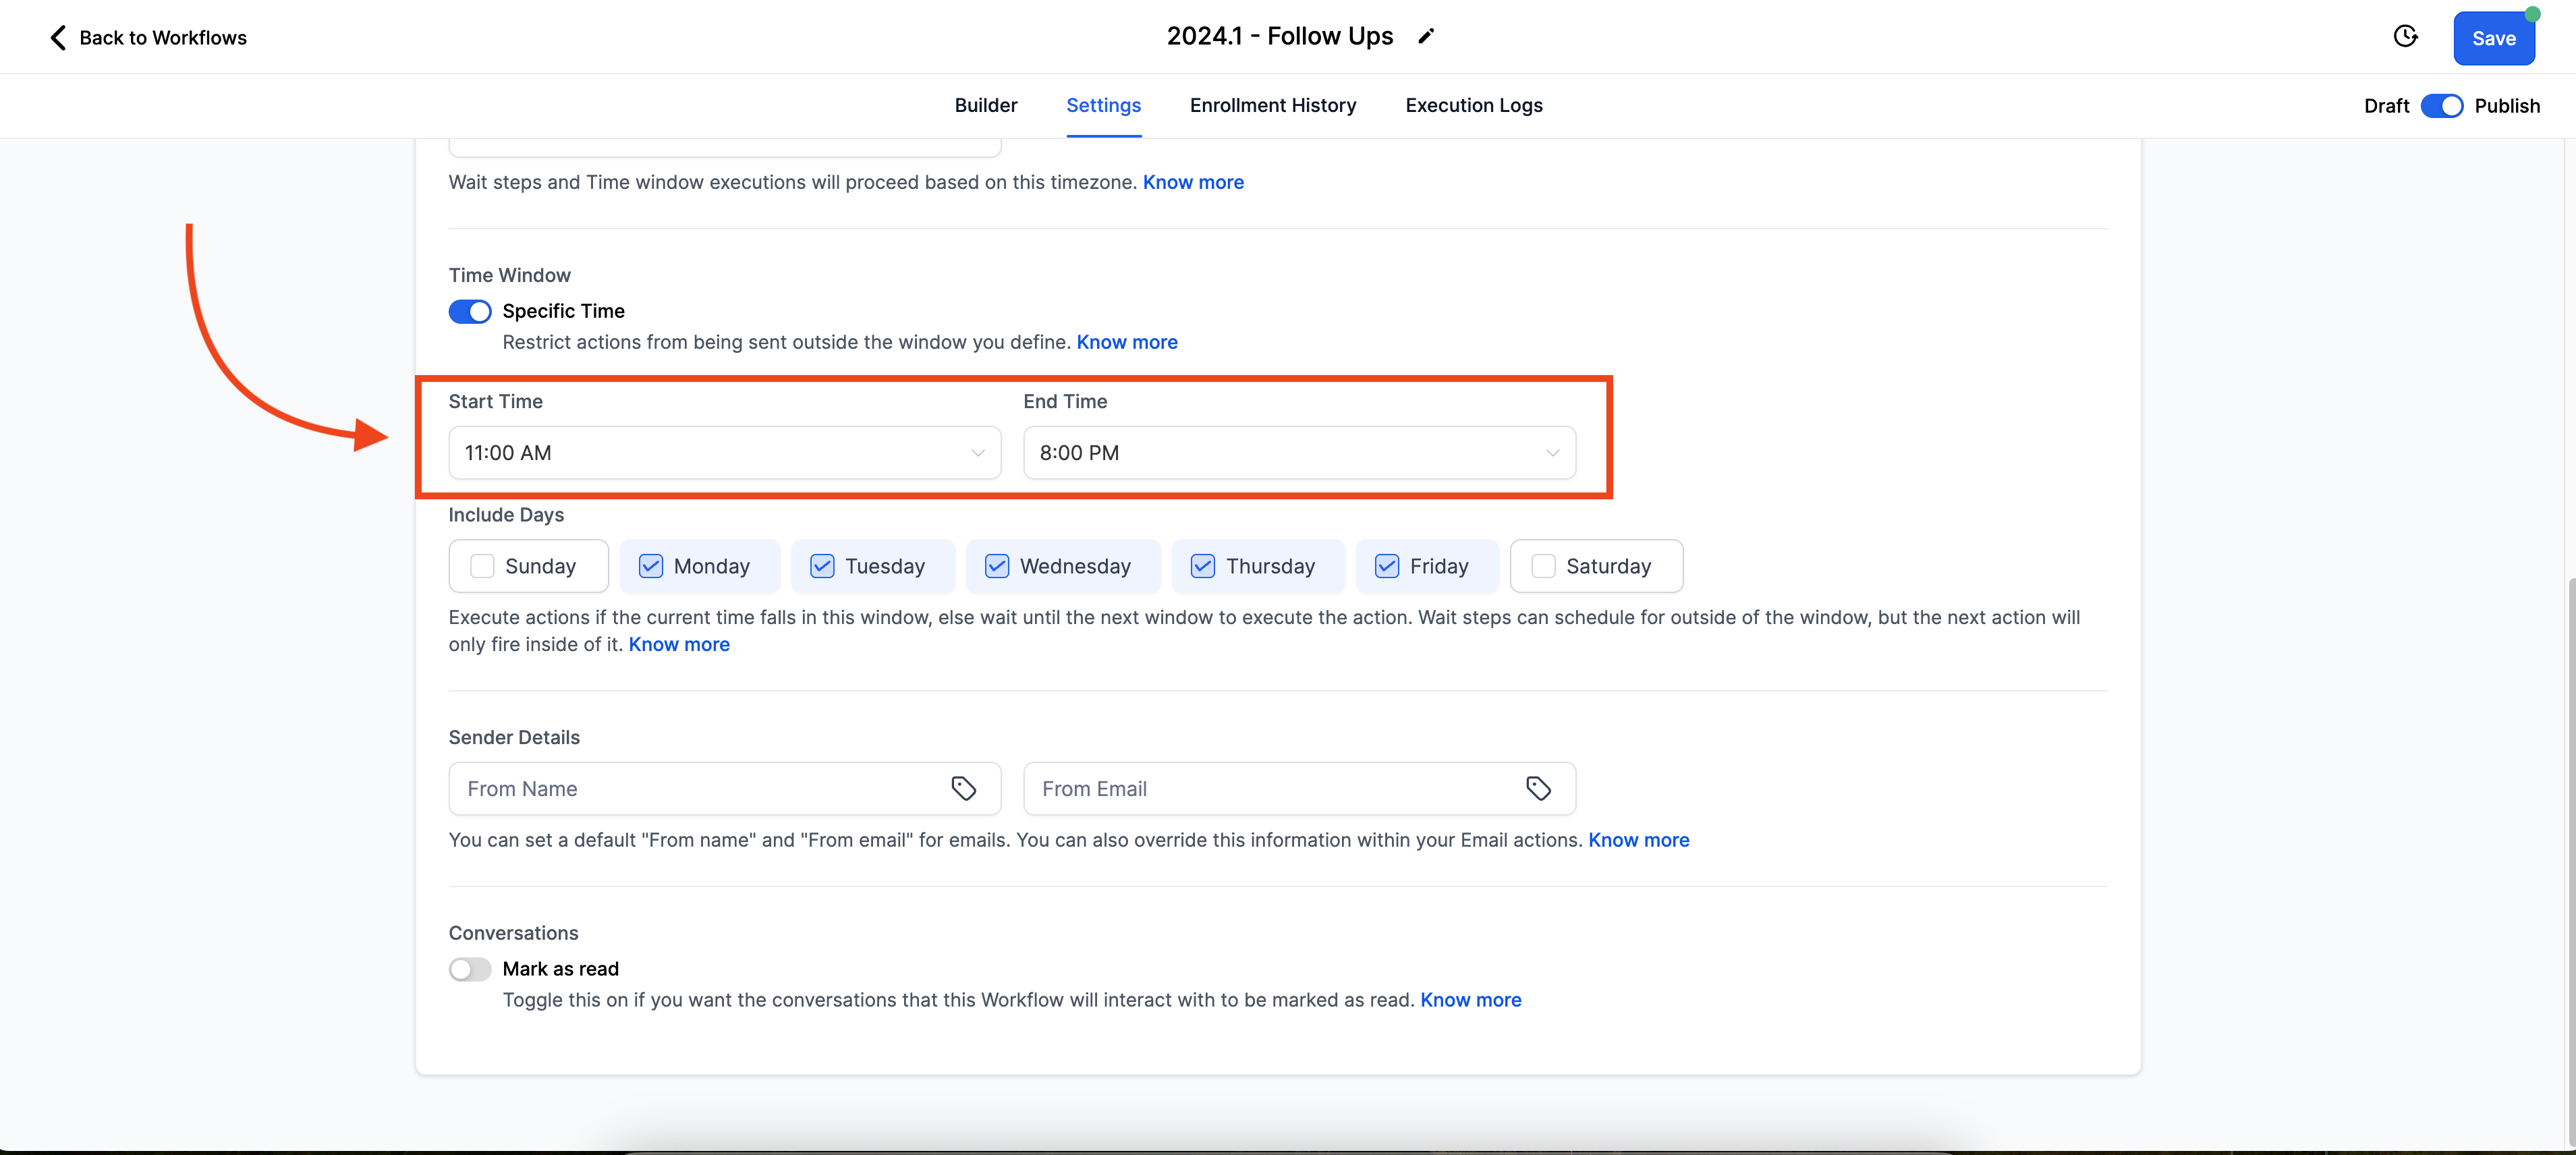
Task: Toggle the Specific Time switch
Action: (470, 311)
